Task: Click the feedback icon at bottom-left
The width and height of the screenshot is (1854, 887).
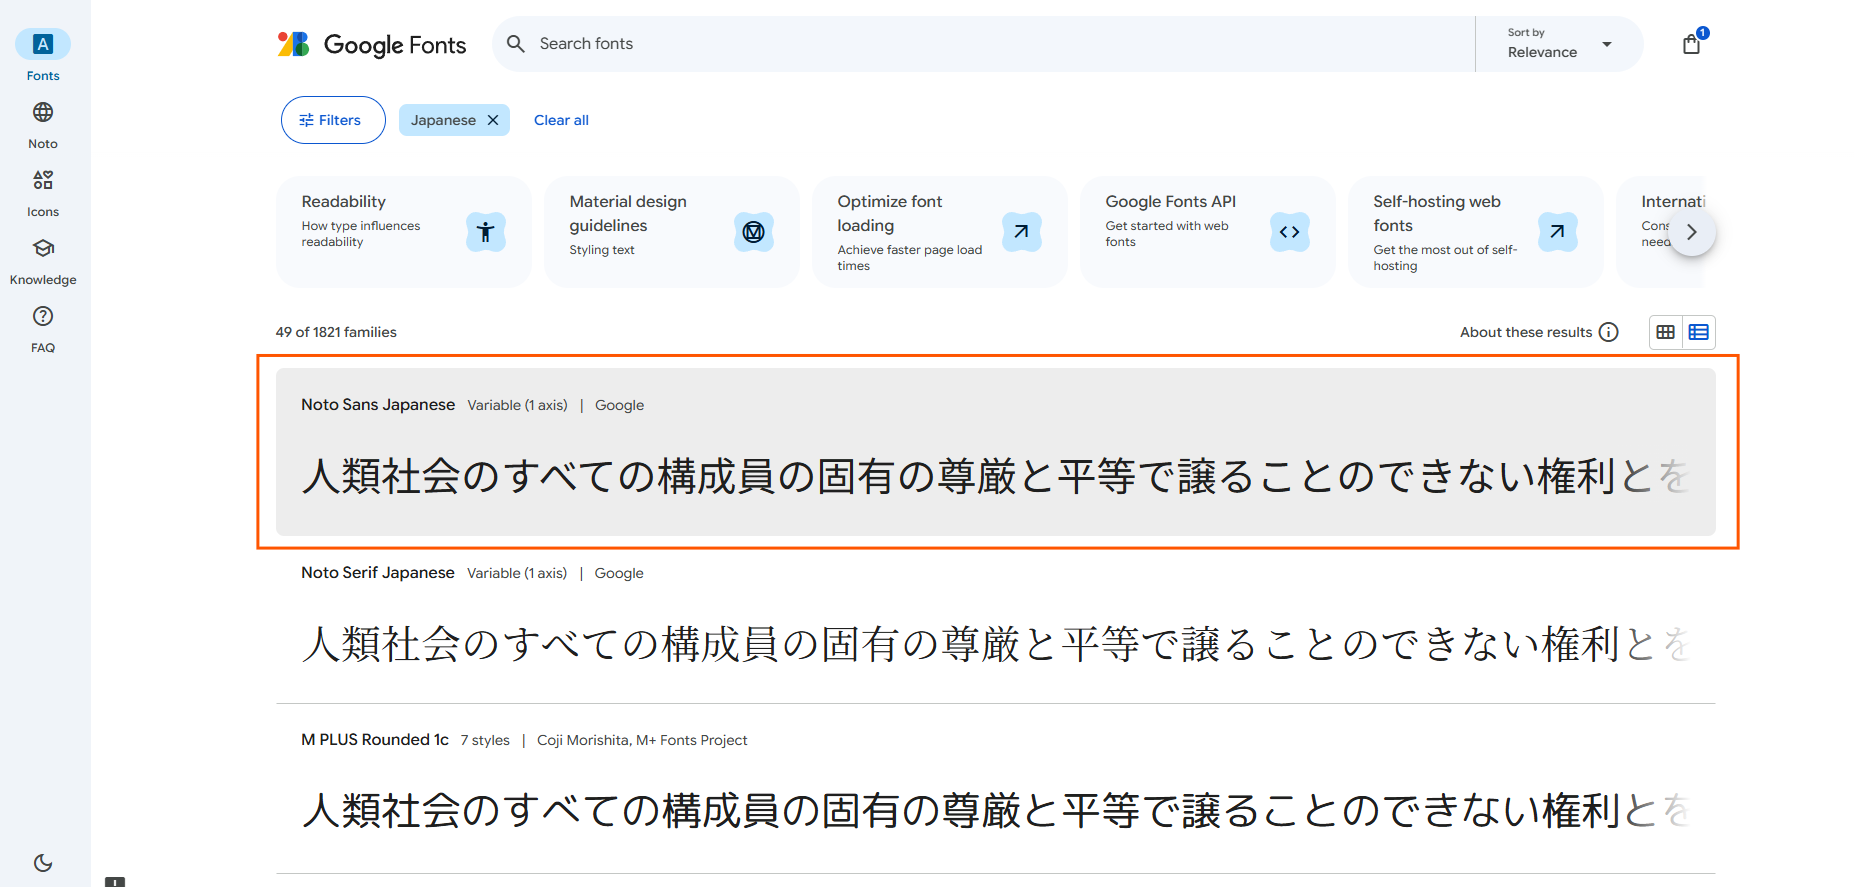Action: pyautogui.click(x=115, y=881)
